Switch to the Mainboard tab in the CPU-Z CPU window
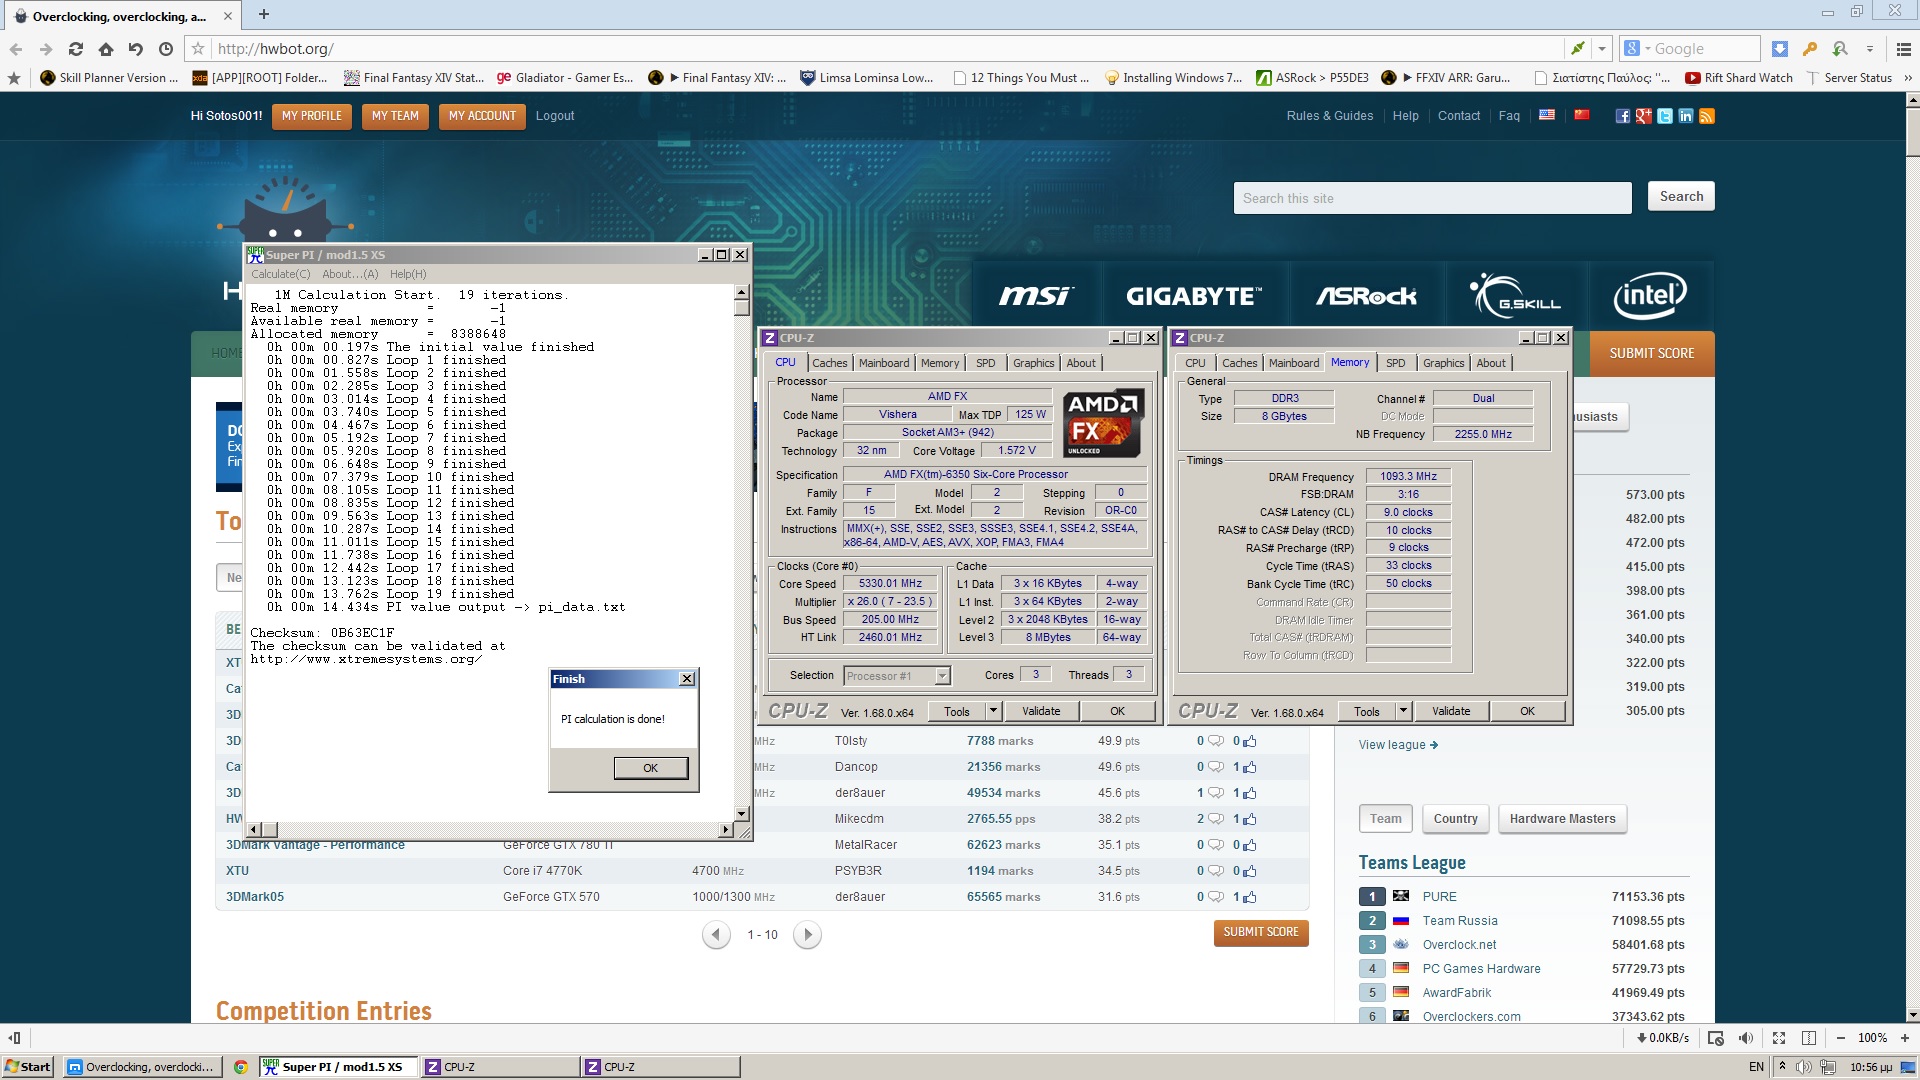 pos(884,363)
